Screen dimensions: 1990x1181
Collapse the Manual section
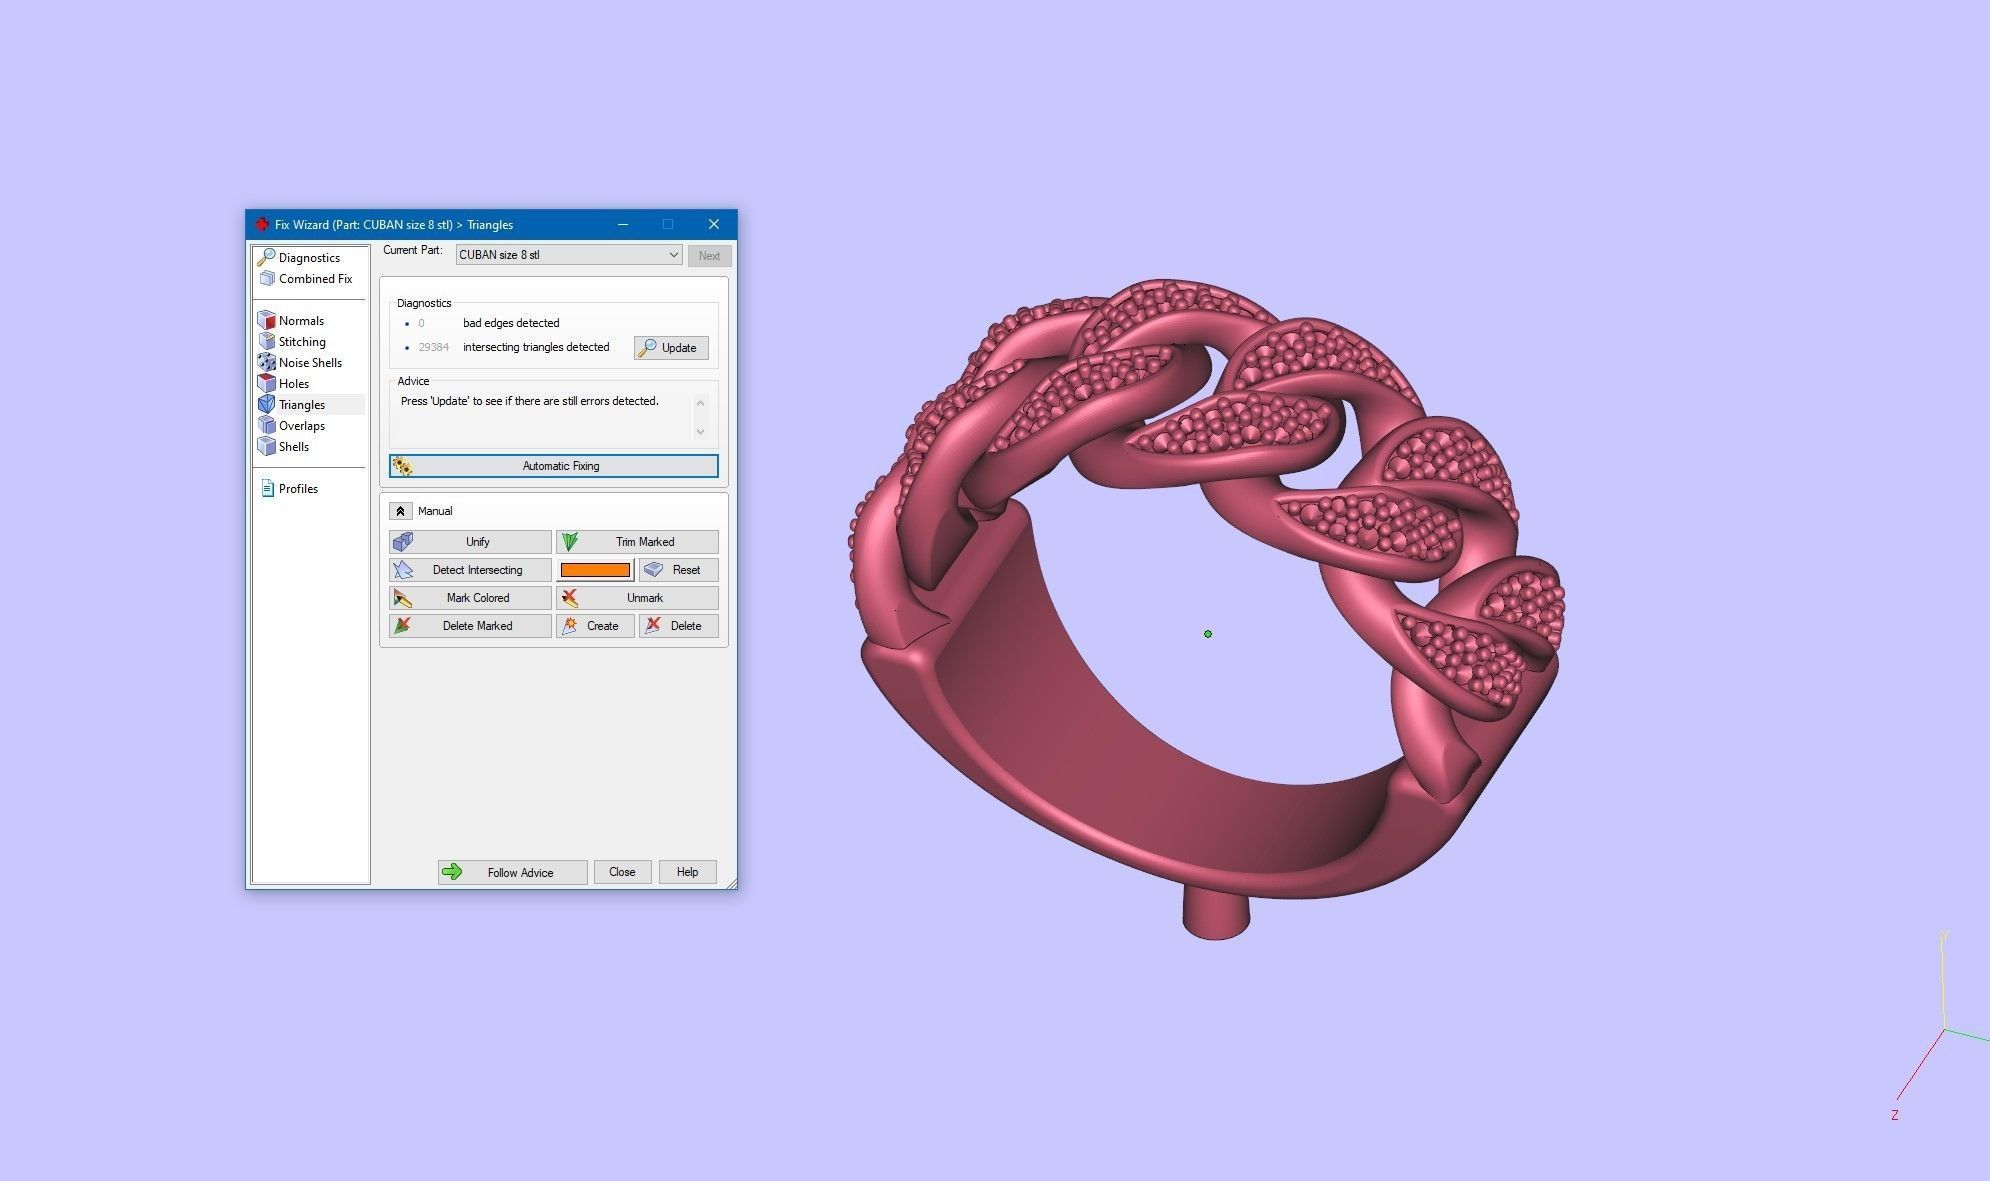click(400, 511)
